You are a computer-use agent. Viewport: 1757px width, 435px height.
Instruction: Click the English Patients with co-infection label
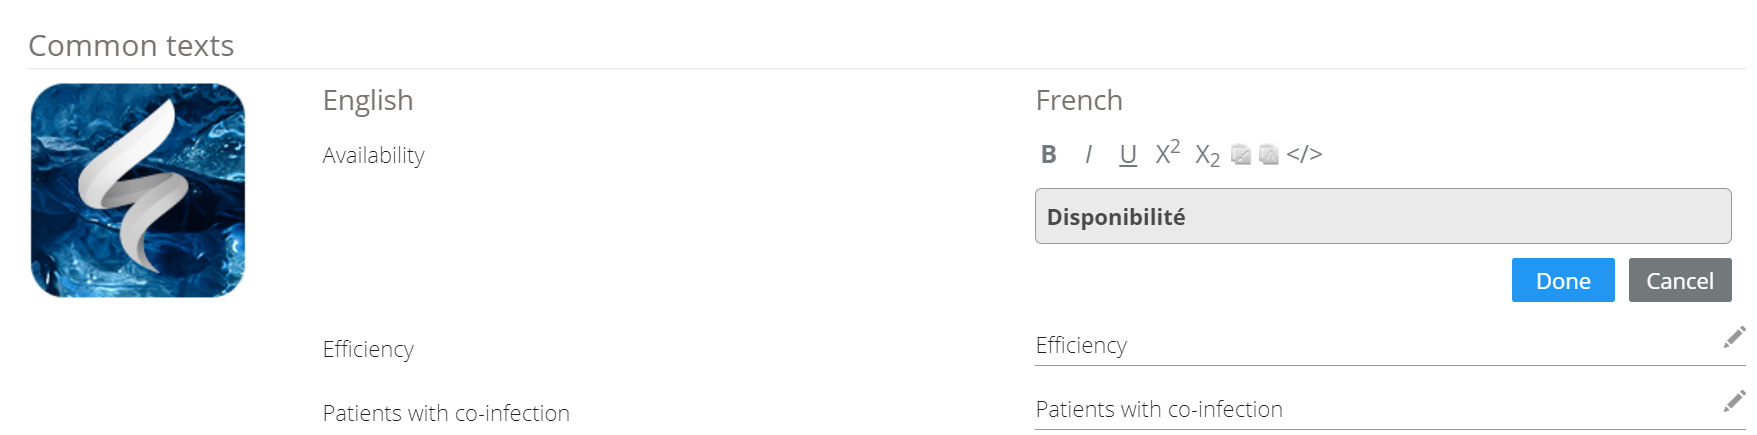pos(446,414)
